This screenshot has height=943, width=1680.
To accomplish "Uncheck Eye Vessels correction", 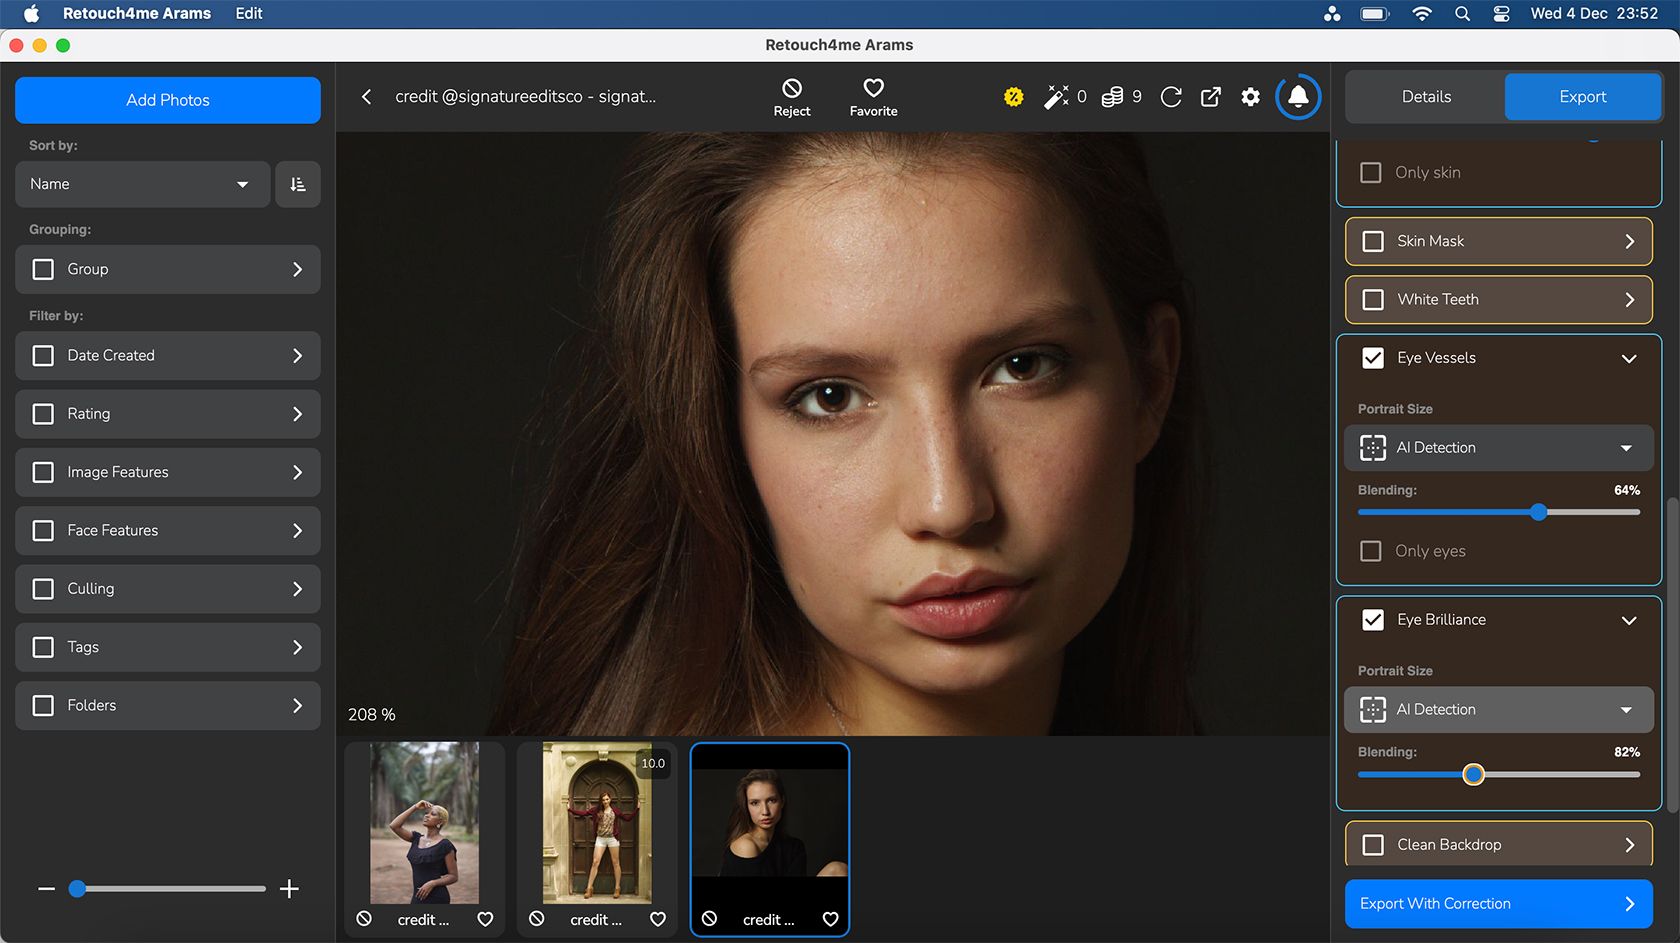I will [x=1373, y=358].
